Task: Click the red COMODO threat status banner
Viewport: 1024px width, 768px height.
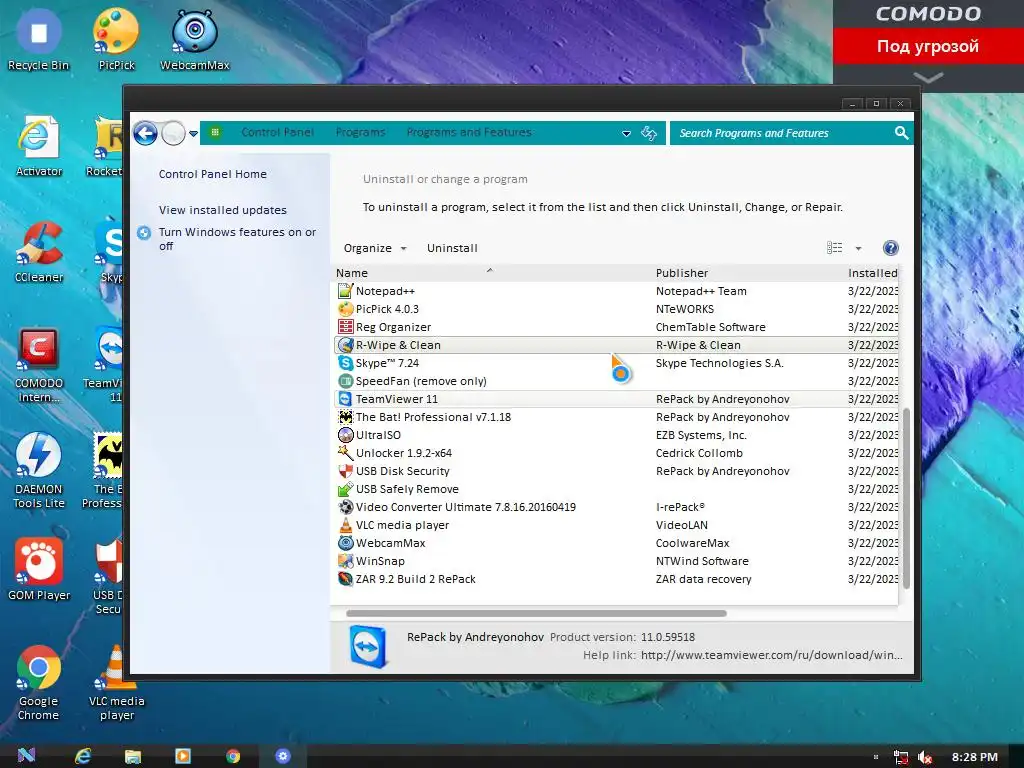Action: pyautogui.click(x=928, y=46)
